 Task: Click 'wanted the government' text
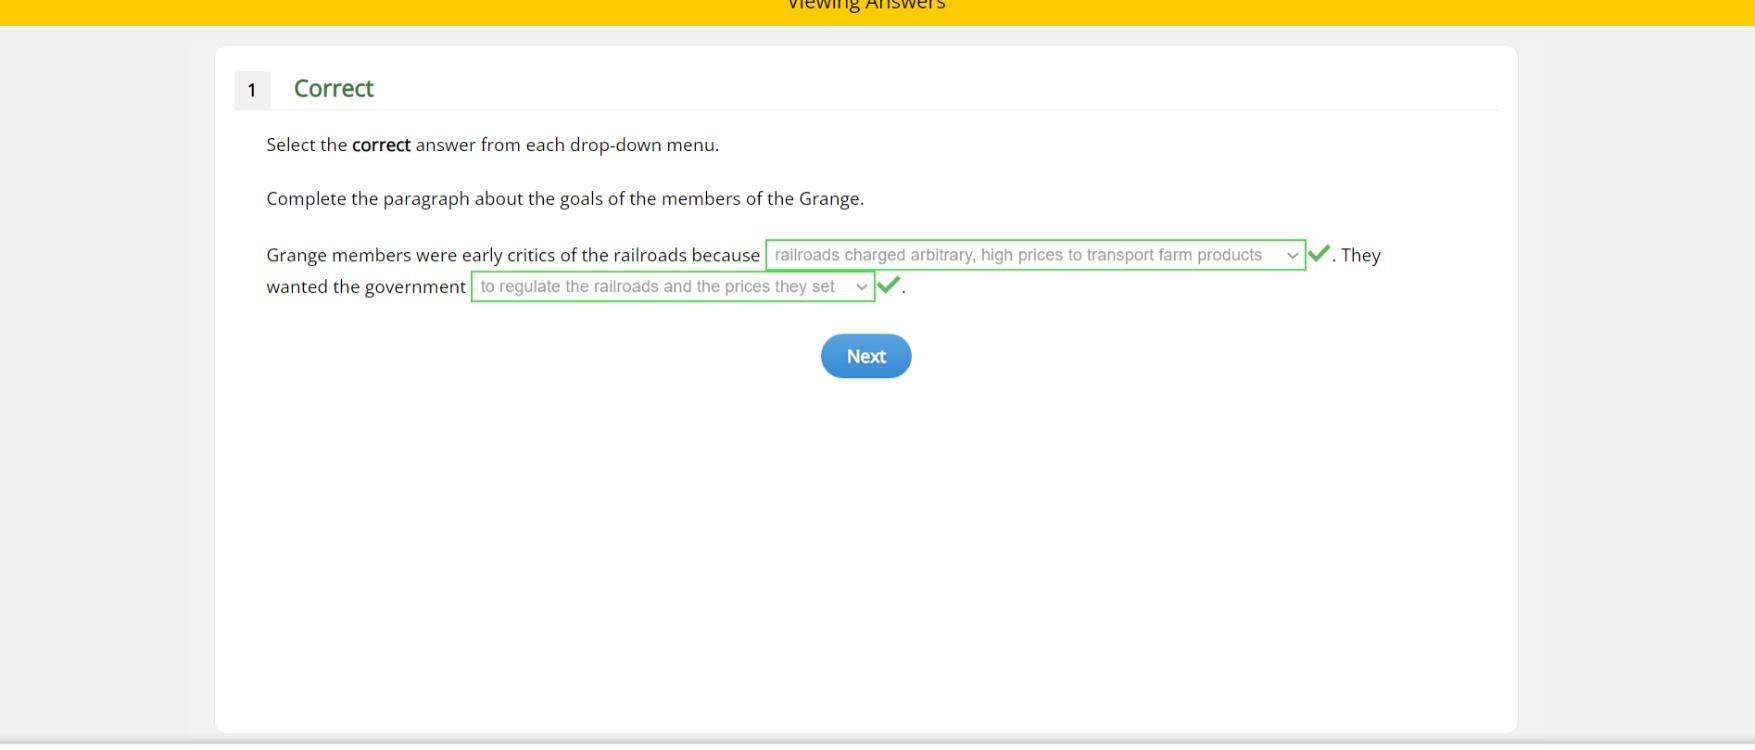(x=366, y=287)
